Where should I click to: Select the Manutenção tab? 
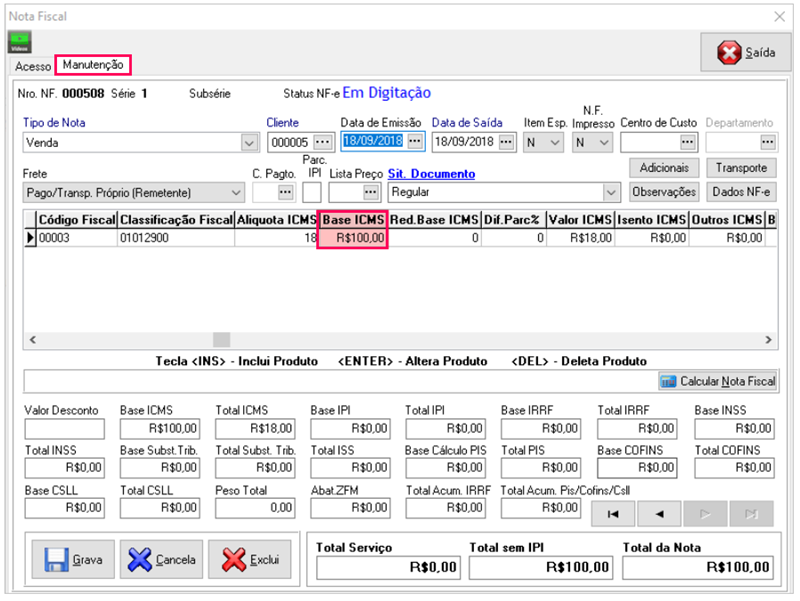tap(93, 65)
